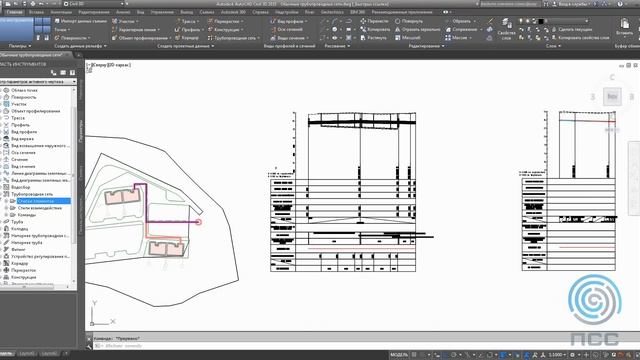Viewport: 640px width, 360px height.
Task: Click Сделать текущим layer button
Action: coord(572,29)
